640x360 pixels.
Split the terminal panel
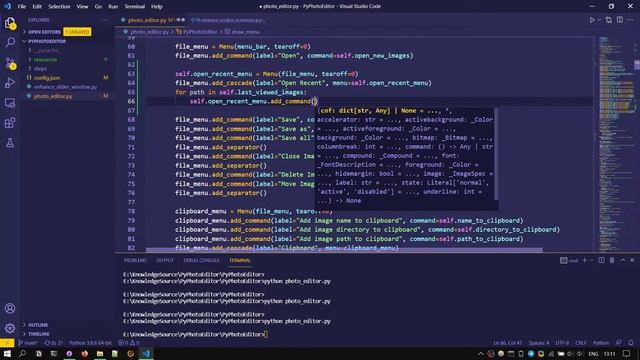pos(601,260)
